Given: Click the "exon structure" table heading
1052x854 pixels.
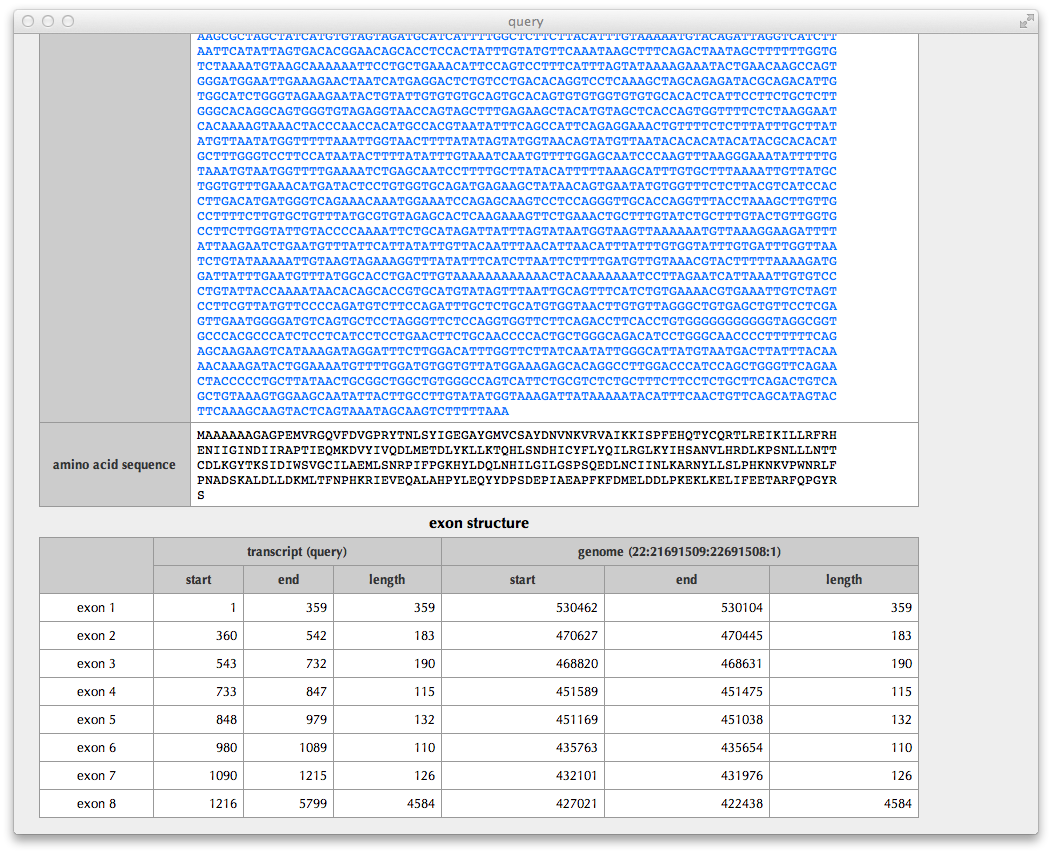Looking at the screenshot, I should 479,523.
